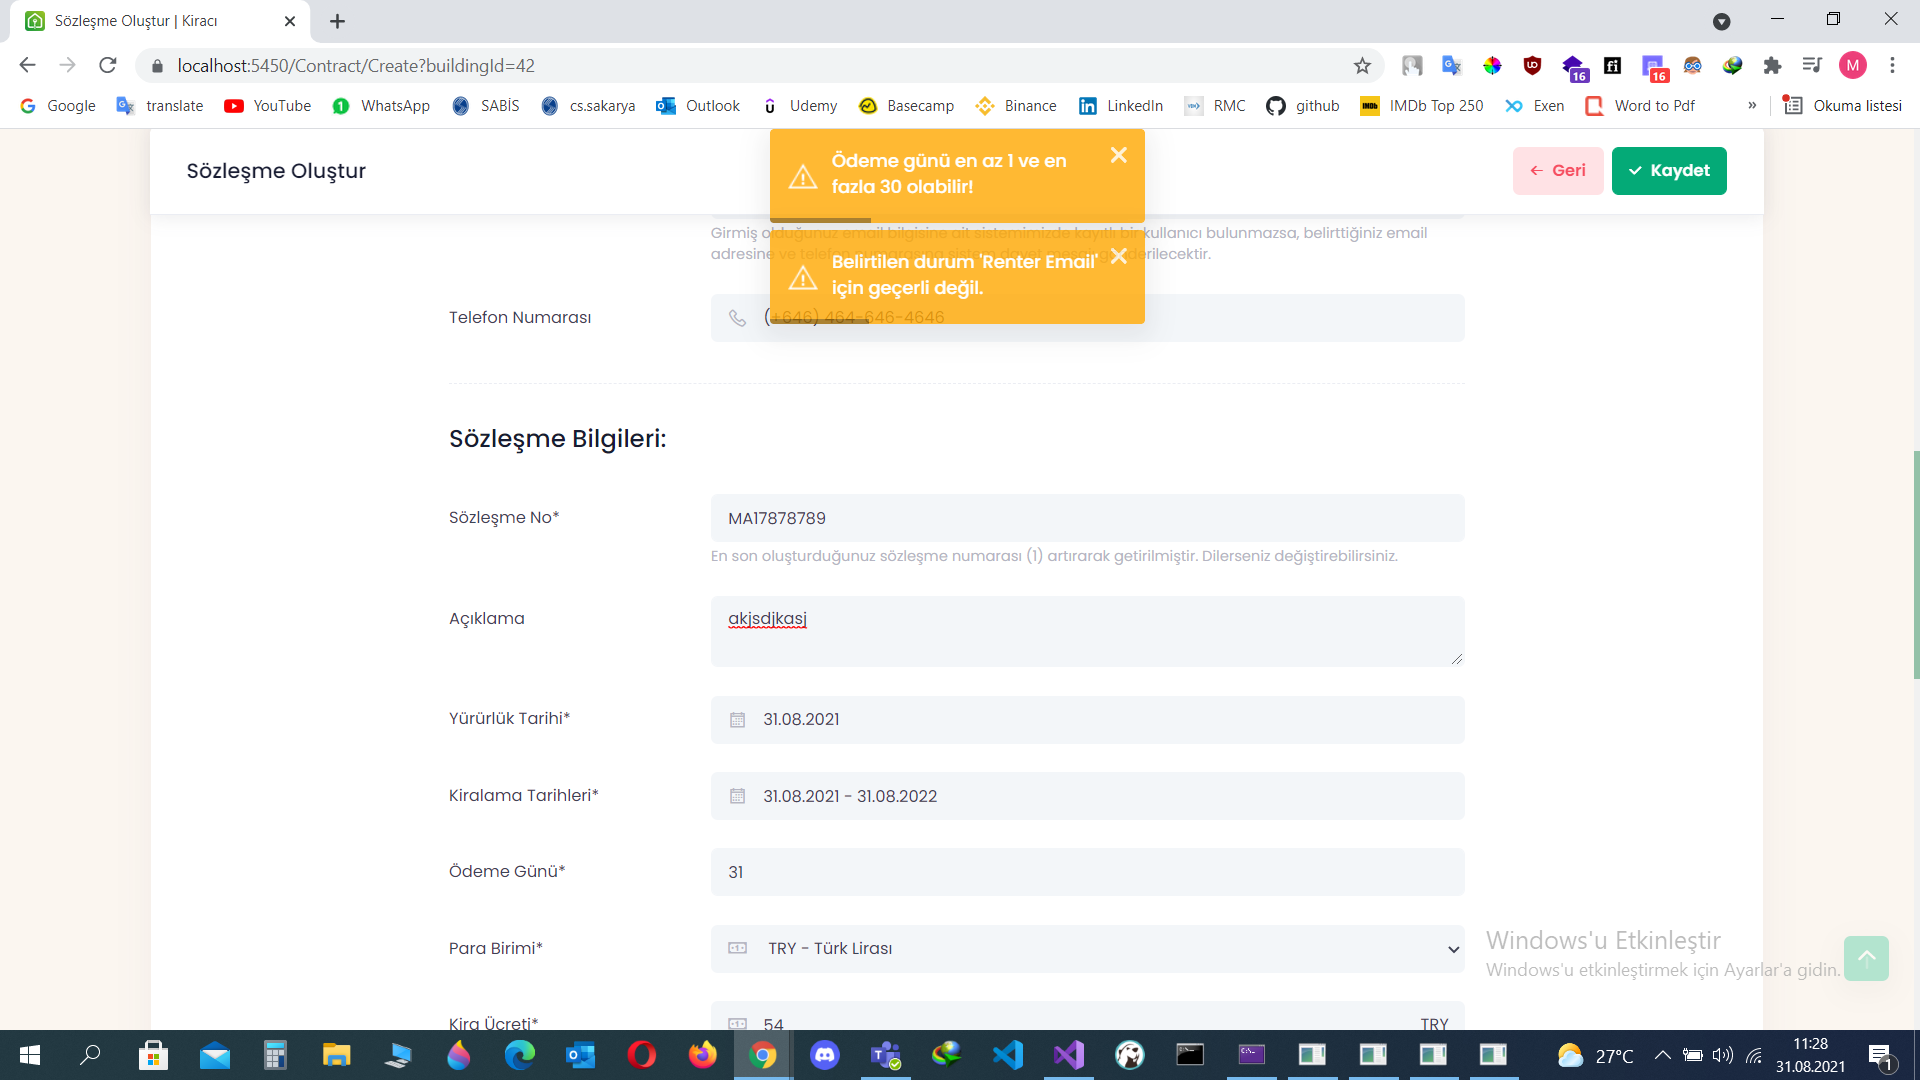Dismiss the 'Renter Email' warning notification
The width and height of the screenshot is (1920, 1080).
pos(1118,256)
